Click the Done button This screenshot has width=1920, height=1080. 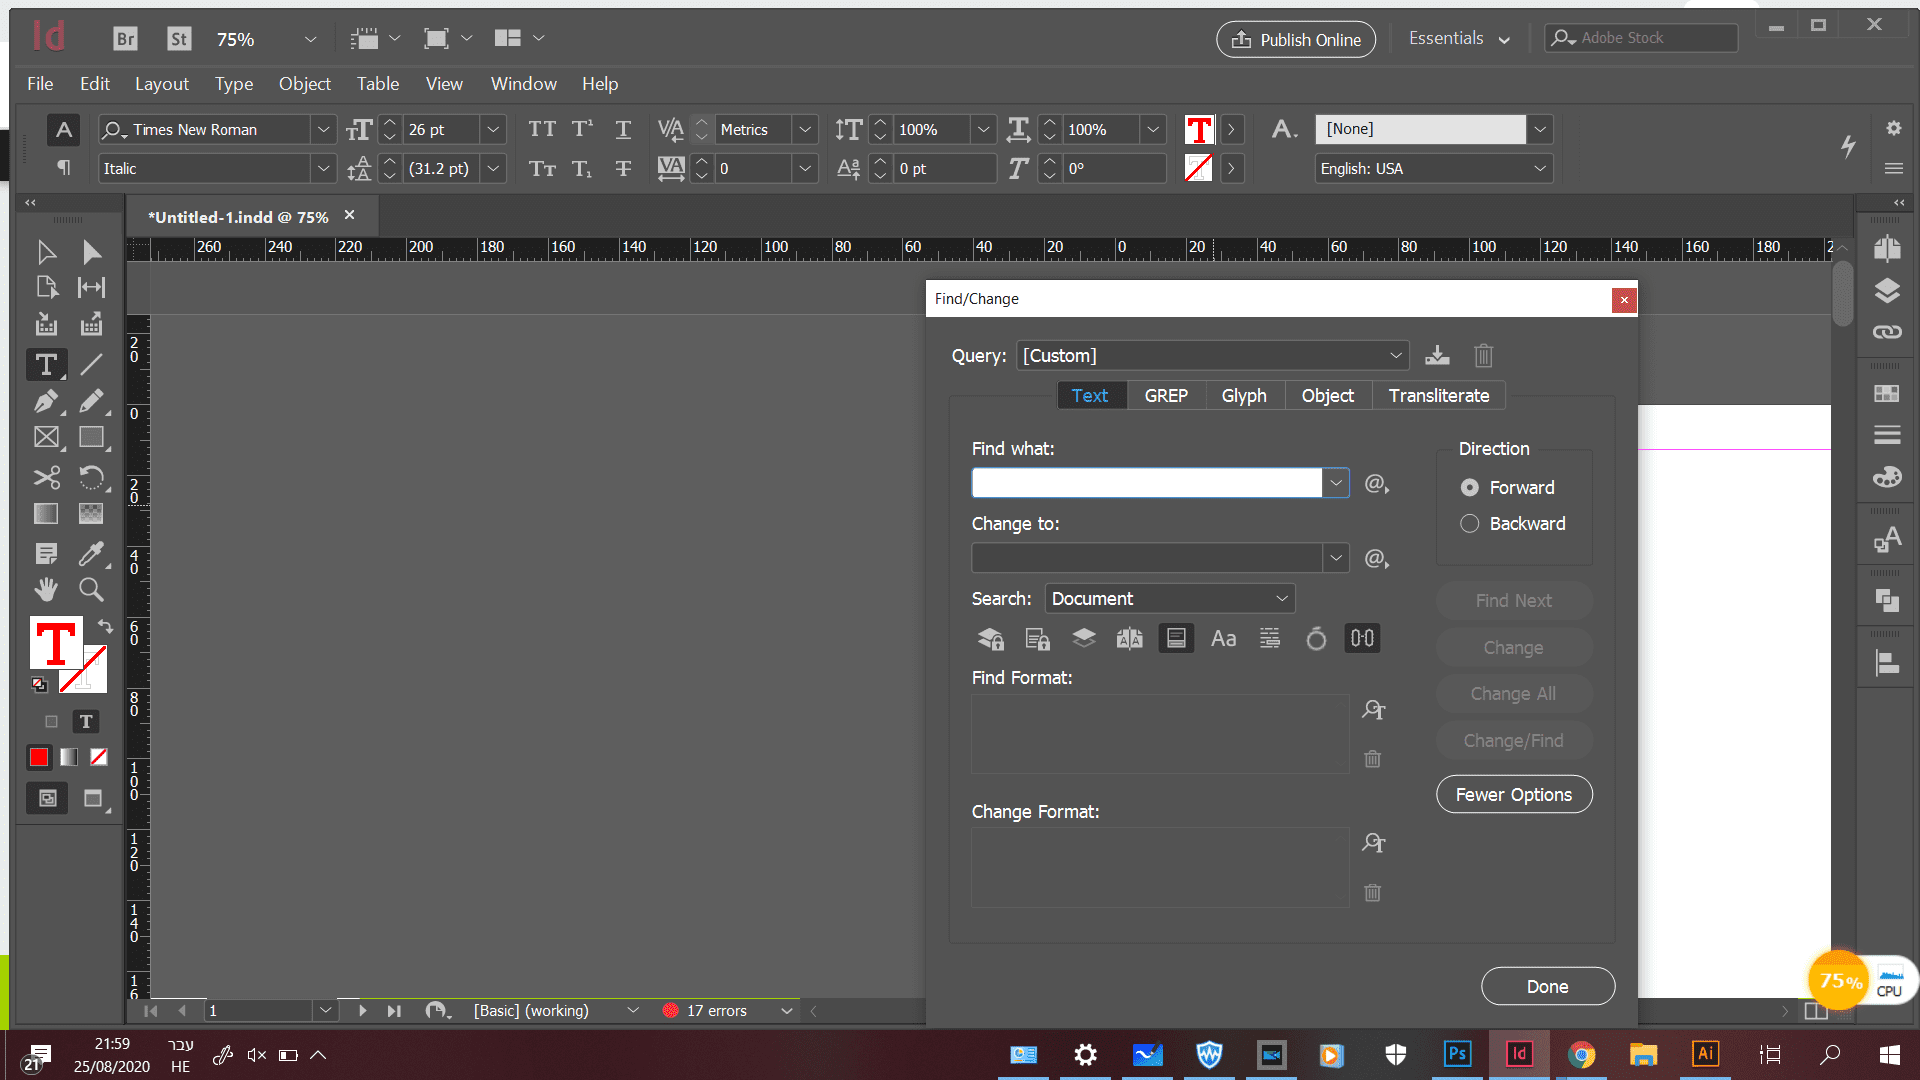pos(1547,987)
